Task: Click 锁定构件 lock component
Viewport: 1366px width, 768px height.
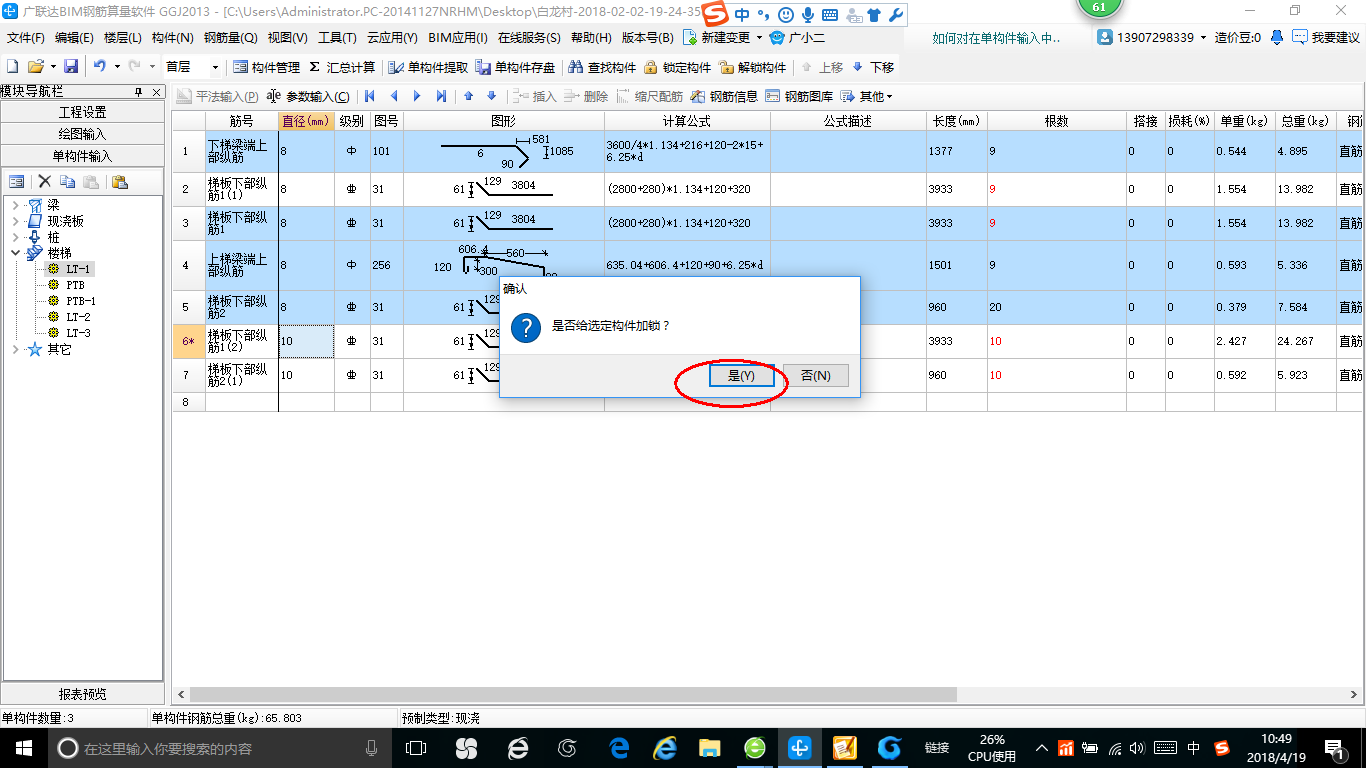Action: 677,67
